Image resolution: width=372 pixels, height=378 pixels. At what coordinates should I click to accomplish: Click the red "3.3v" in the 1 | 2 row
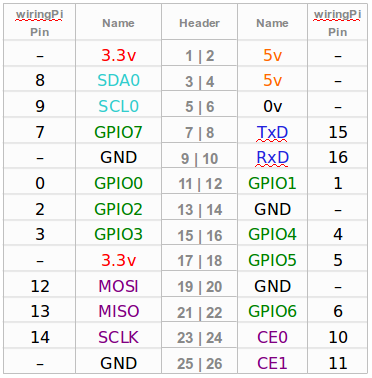[118, 55]
